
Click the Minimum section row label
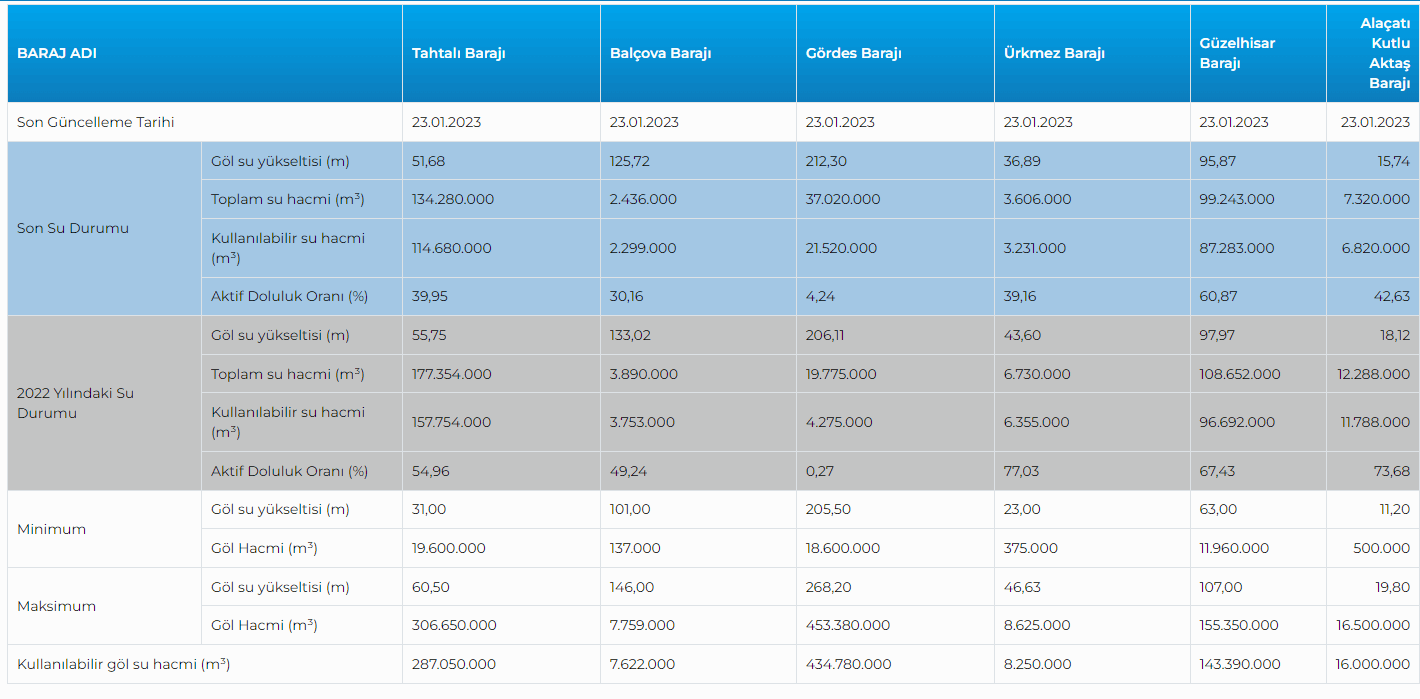(x=52, y=529)
